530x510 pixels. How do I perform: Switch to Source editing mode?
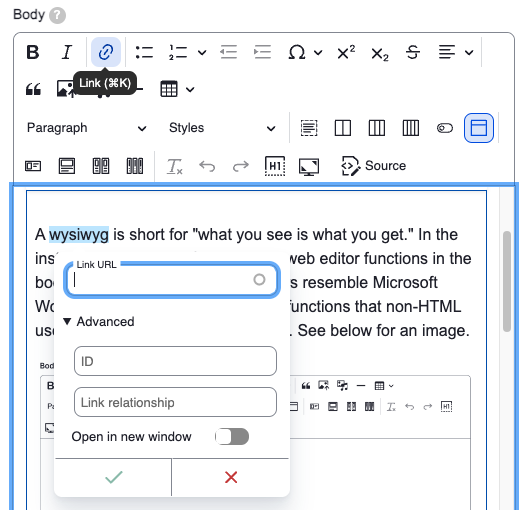[x=374, y=166]
